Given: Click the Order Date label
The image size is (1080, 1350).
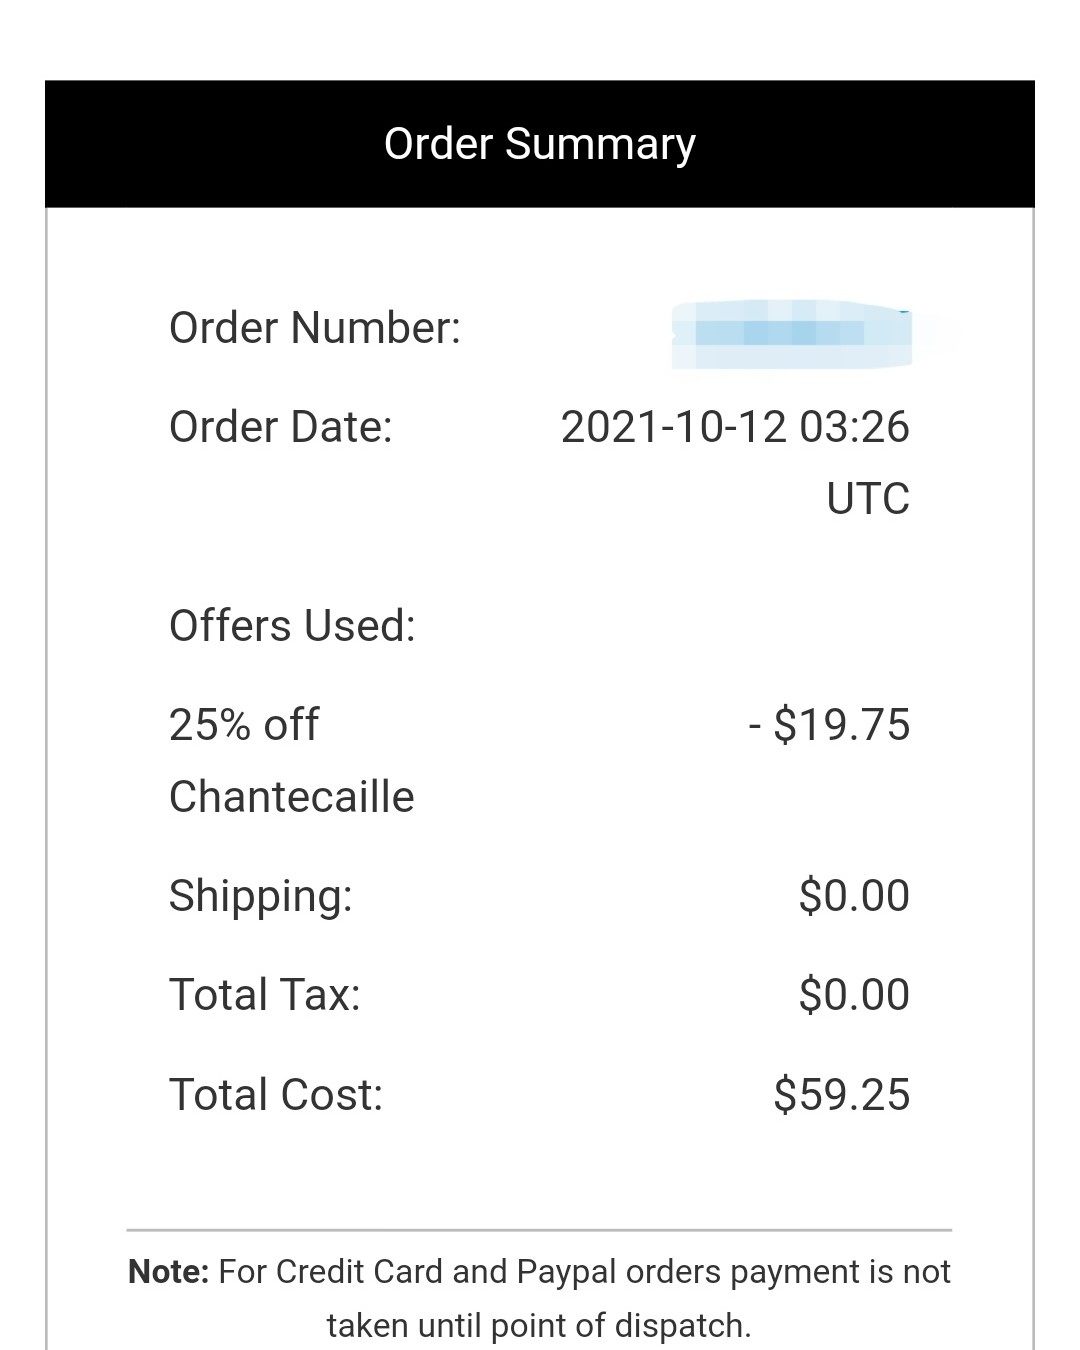Looking at the screenshot, I should click(281, 427).
